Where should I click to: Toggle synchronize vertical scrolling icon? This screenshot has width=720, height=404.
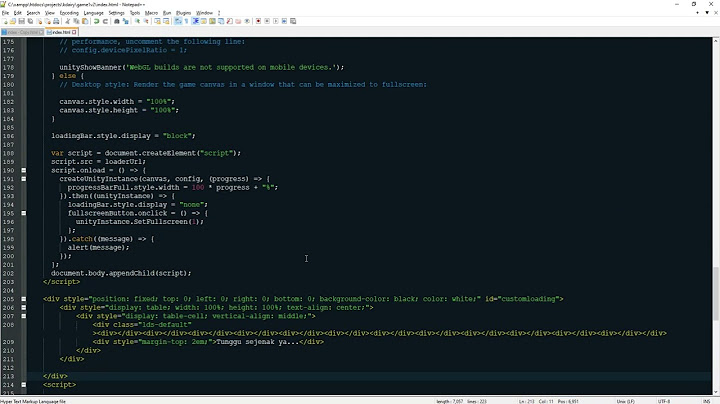pos(158,21)
